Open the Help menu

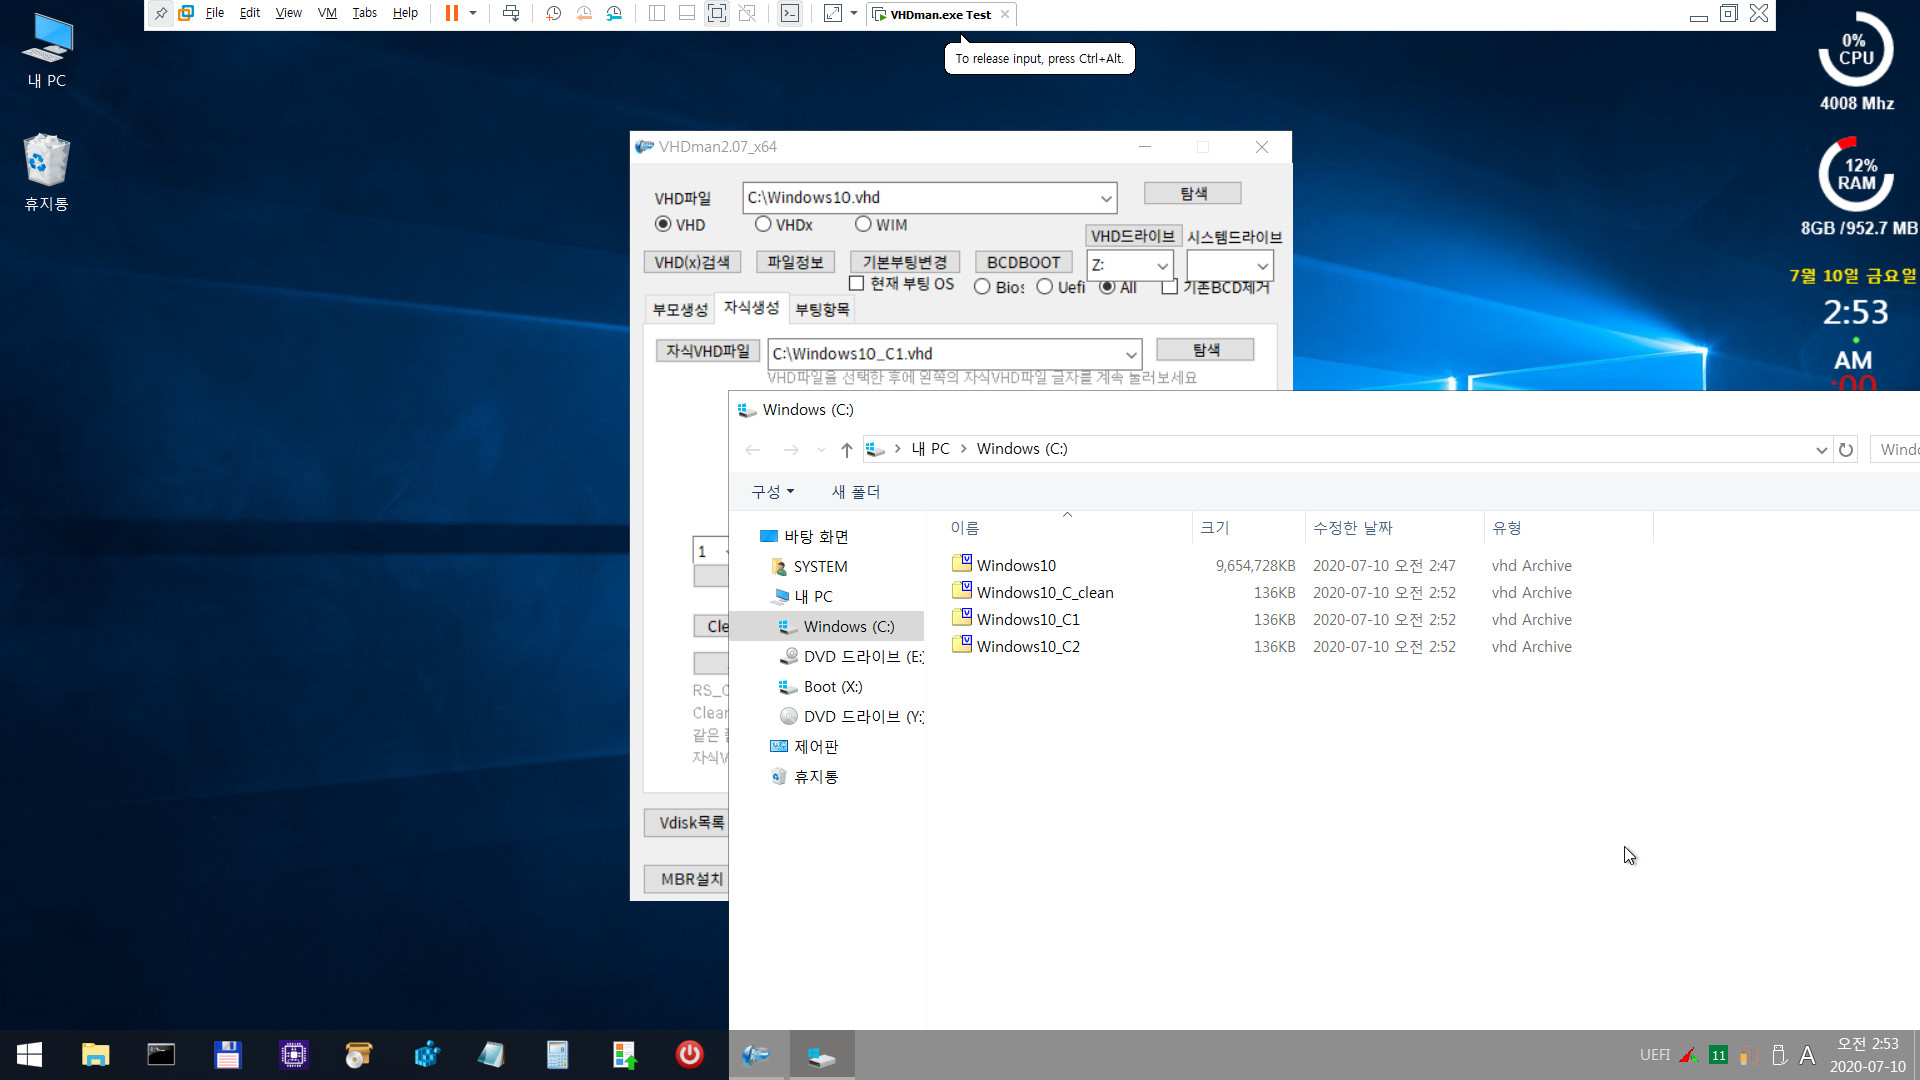click(405, 14)
